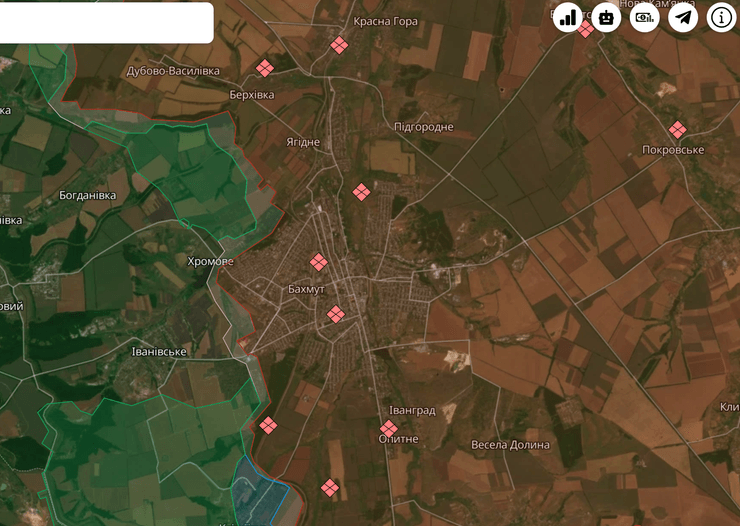Click the Бахмут city label
The width and height of the screenshot is (740, 526).
coord(307,289)
